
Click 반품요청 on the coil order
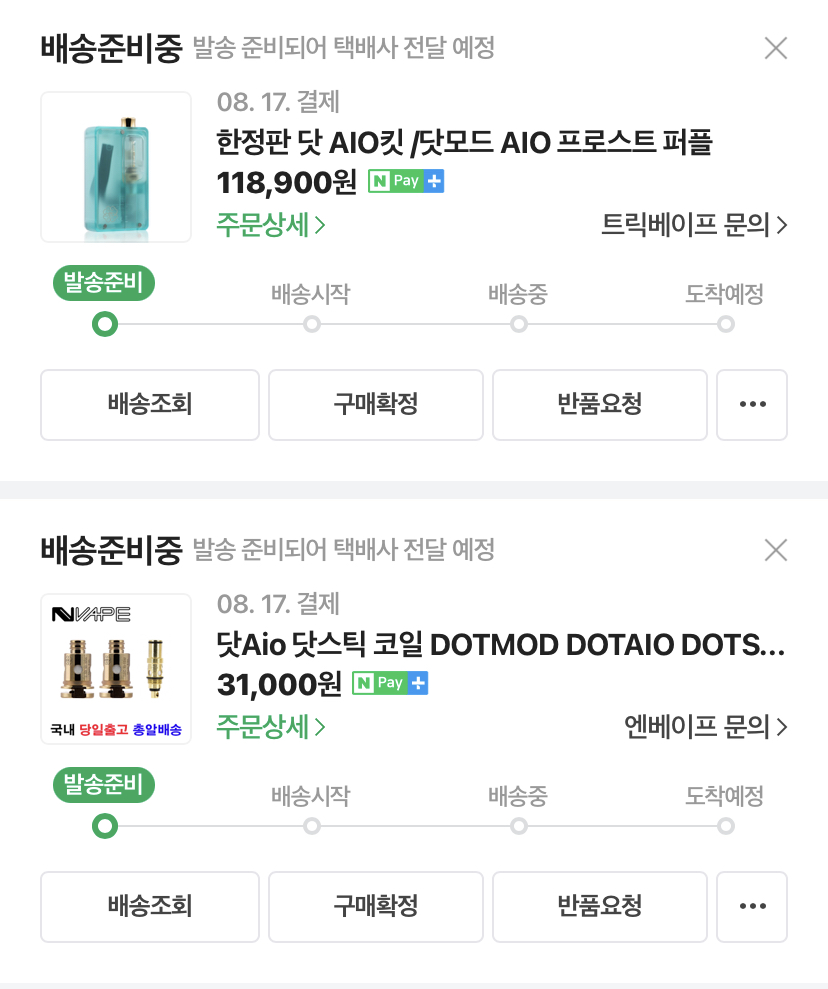tap(600, 907)
